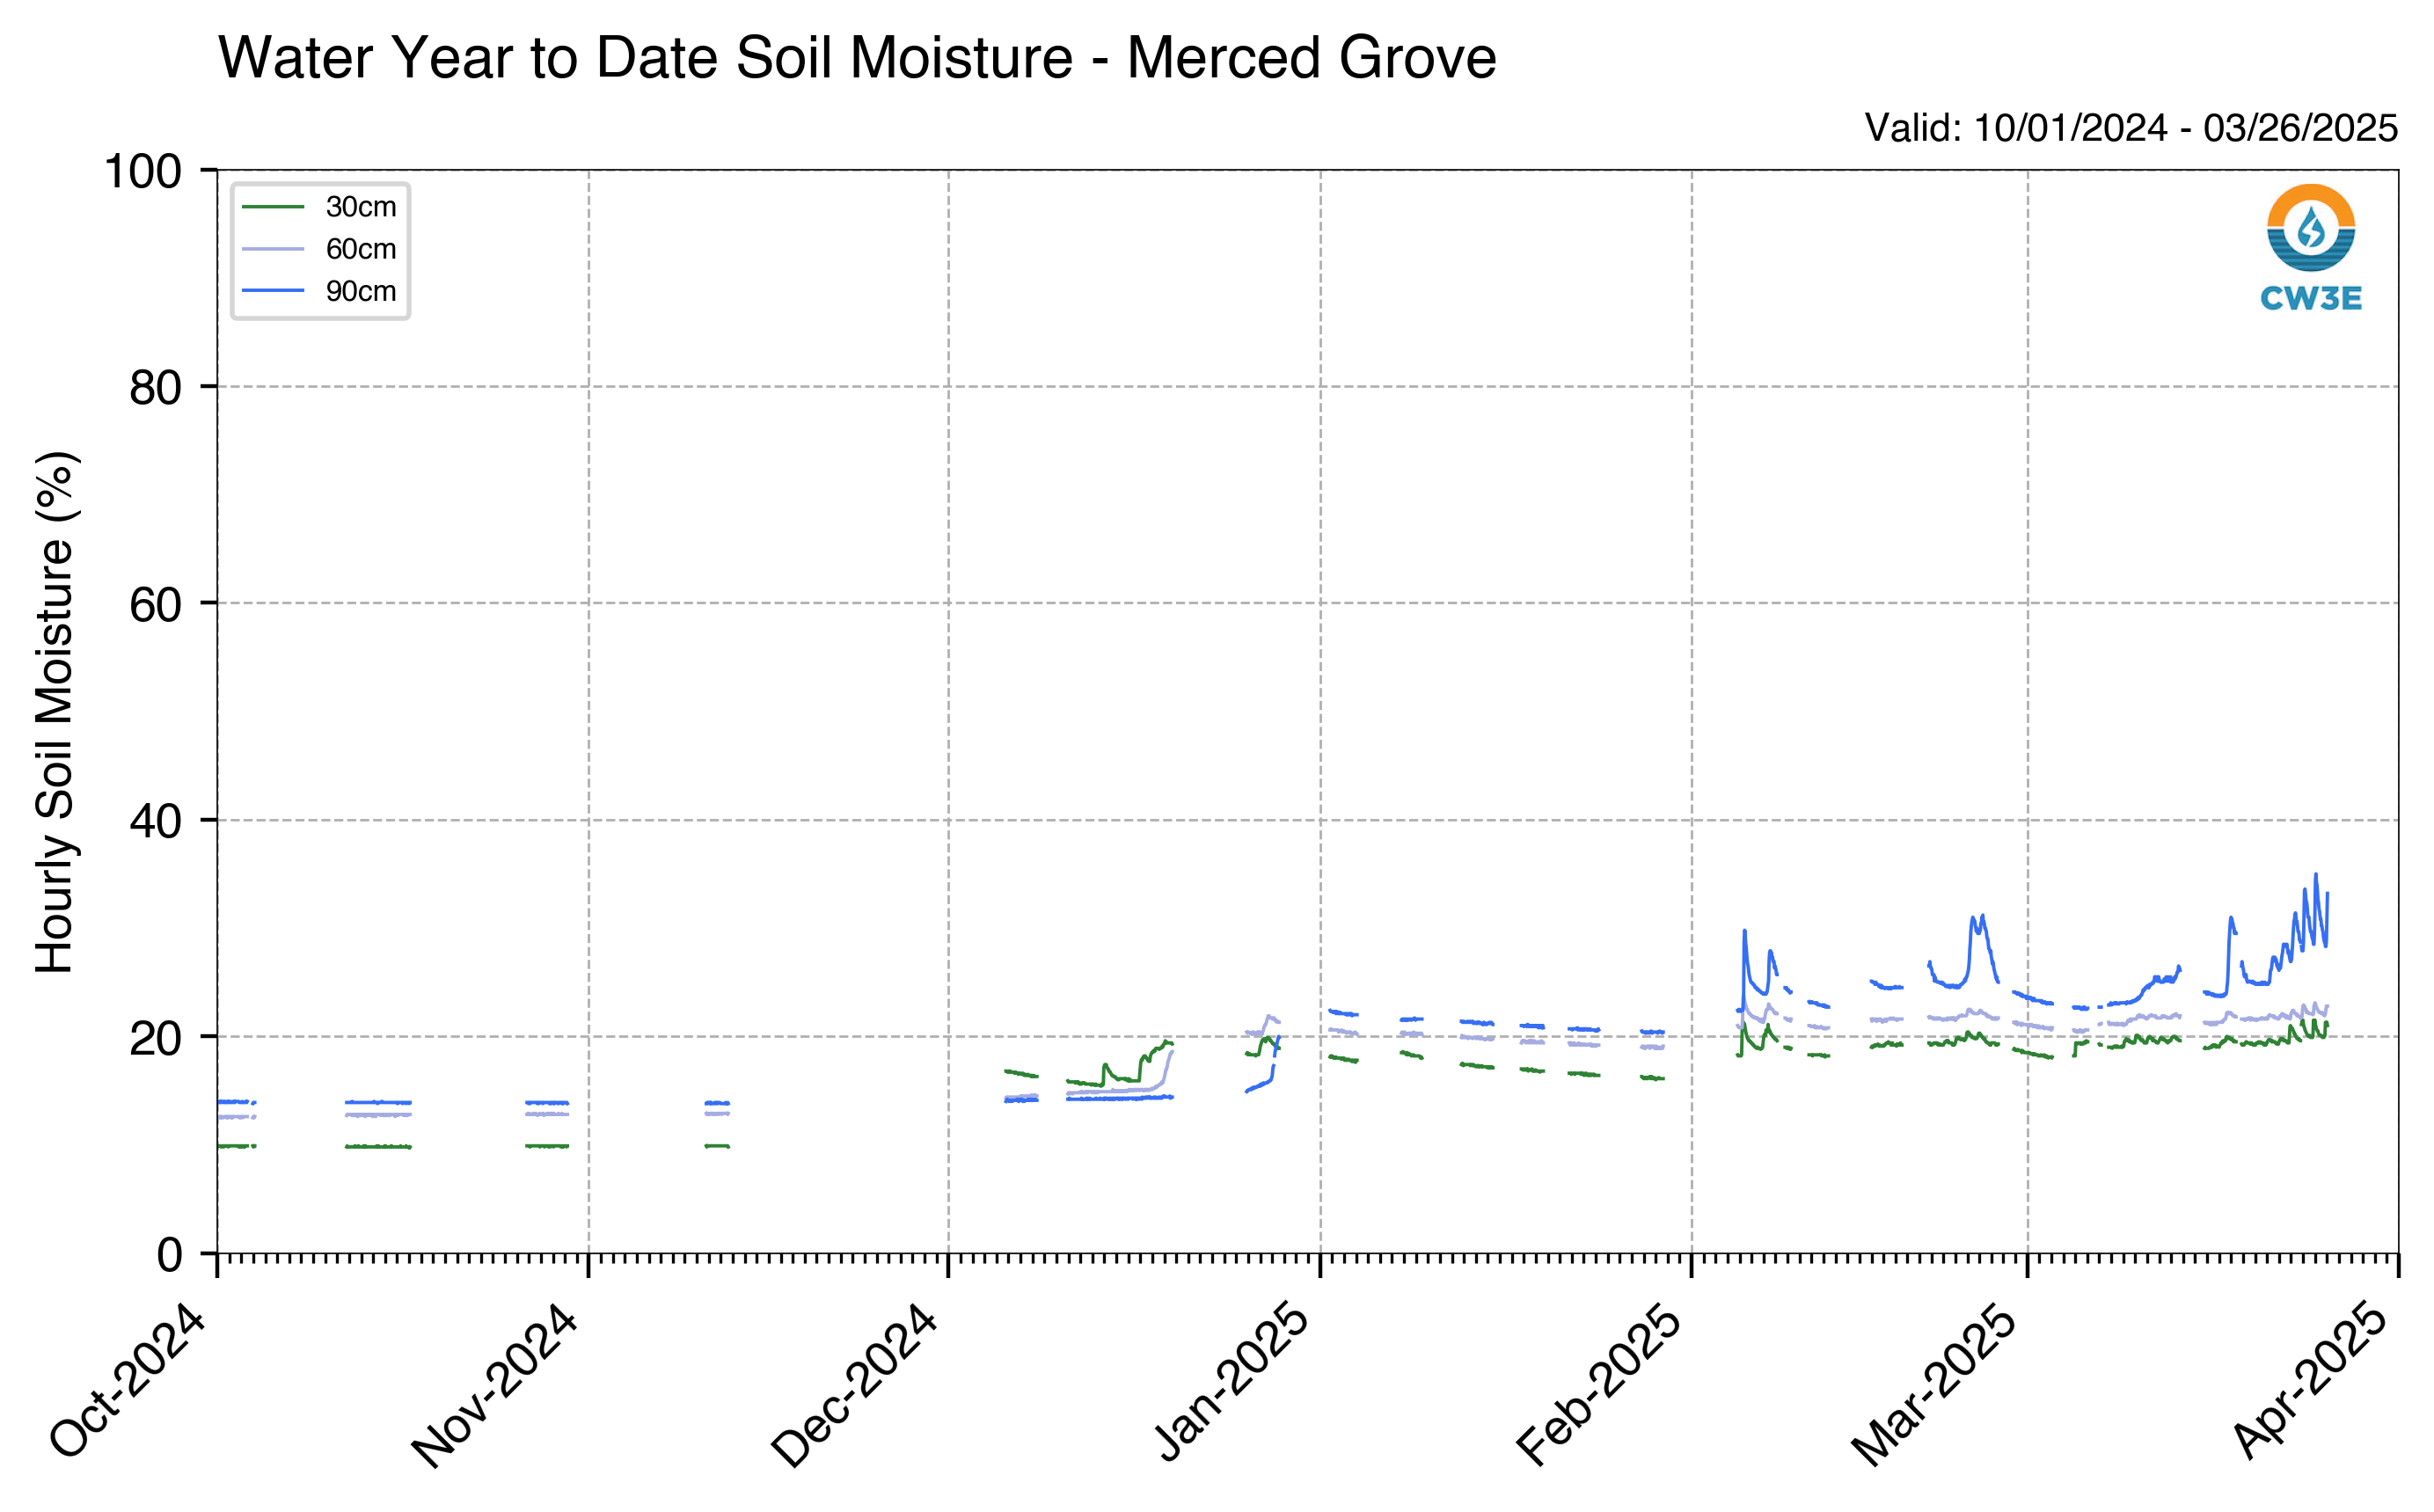Click the Oct-2024 x-axis label

[127, 1381]
